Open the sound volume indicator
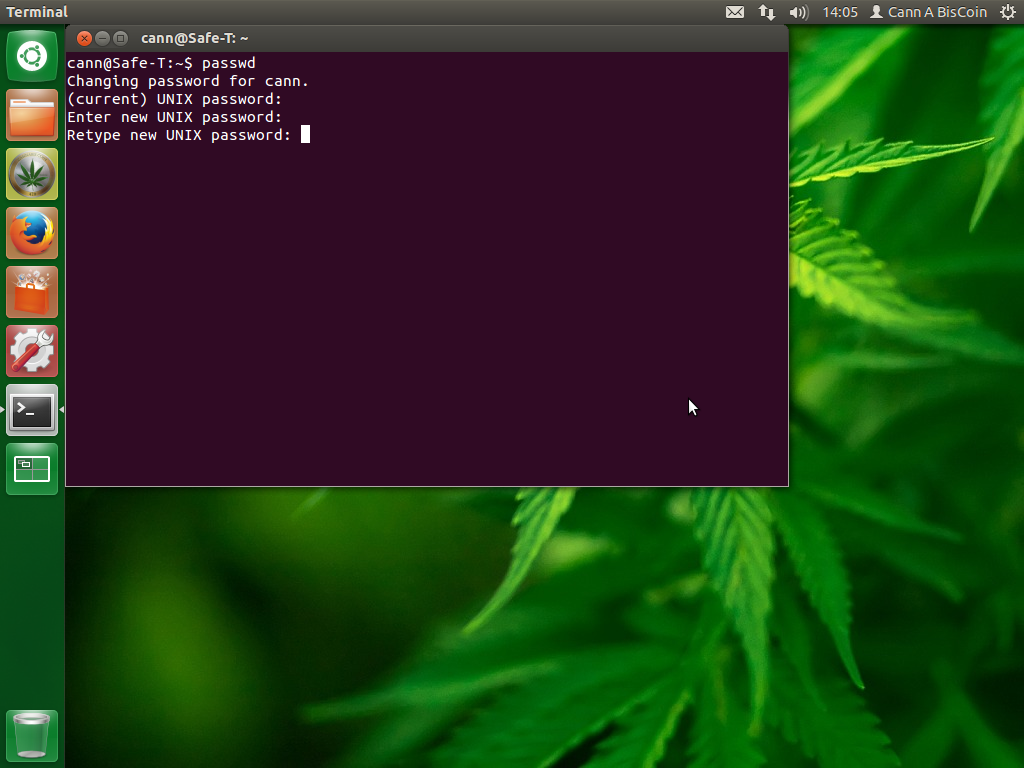 798,12
